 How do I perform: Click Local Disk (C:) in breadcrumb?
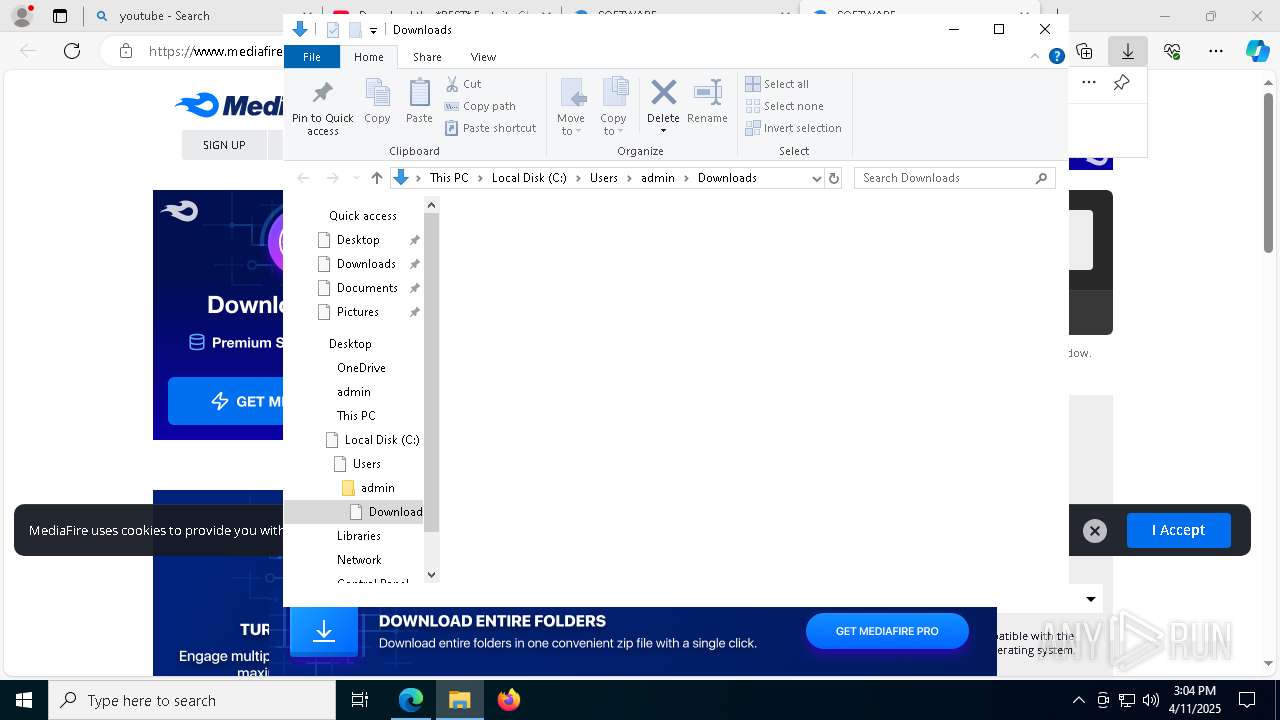pos(529,178)
